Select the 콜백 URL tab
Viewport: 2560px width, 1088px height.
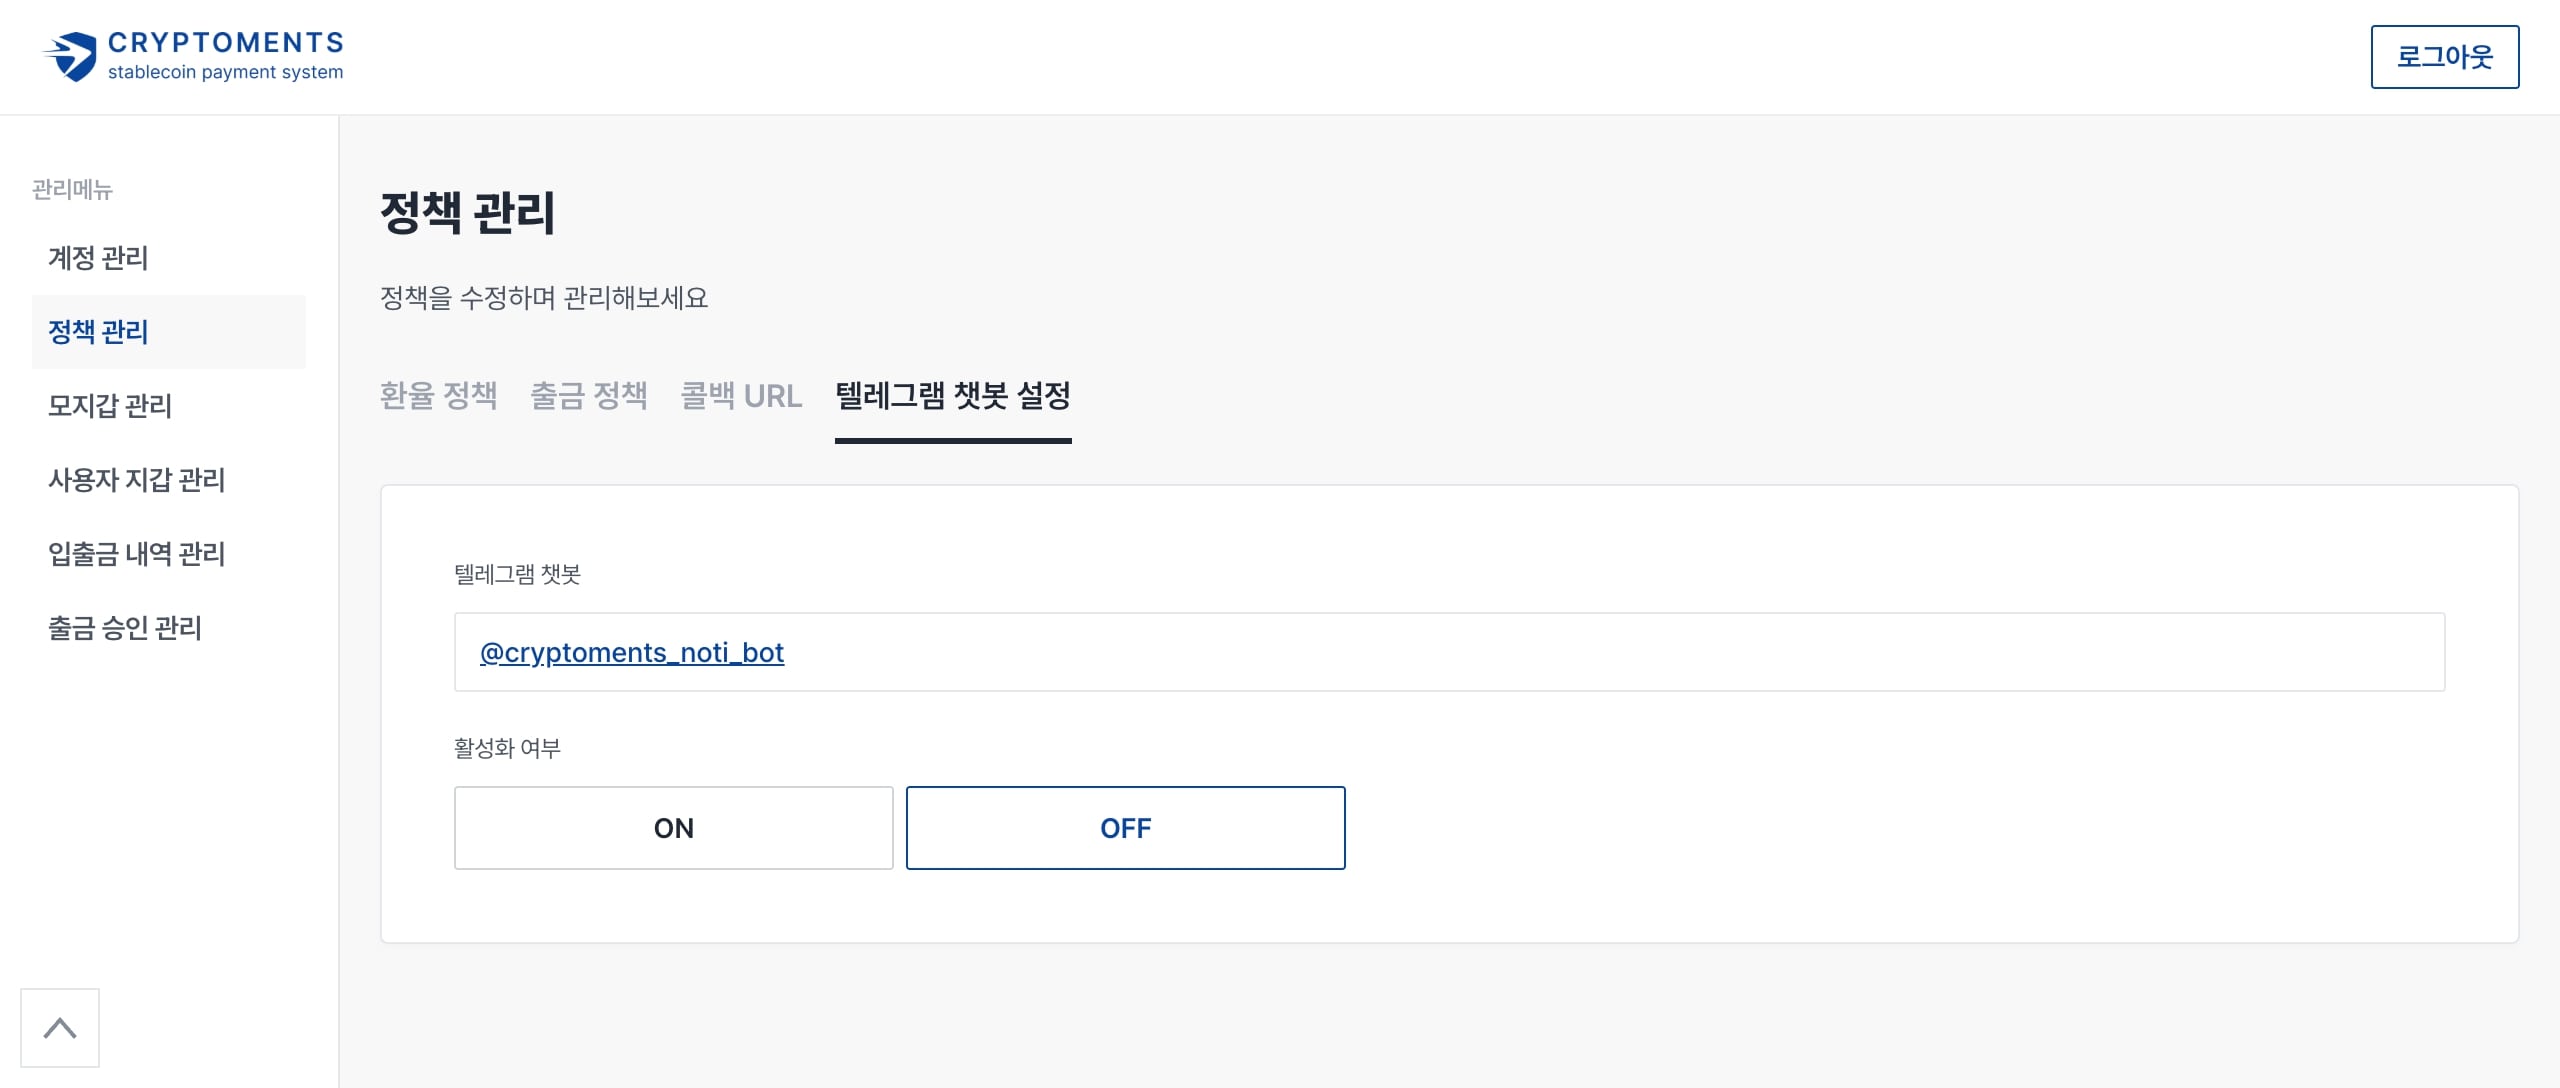741,396
